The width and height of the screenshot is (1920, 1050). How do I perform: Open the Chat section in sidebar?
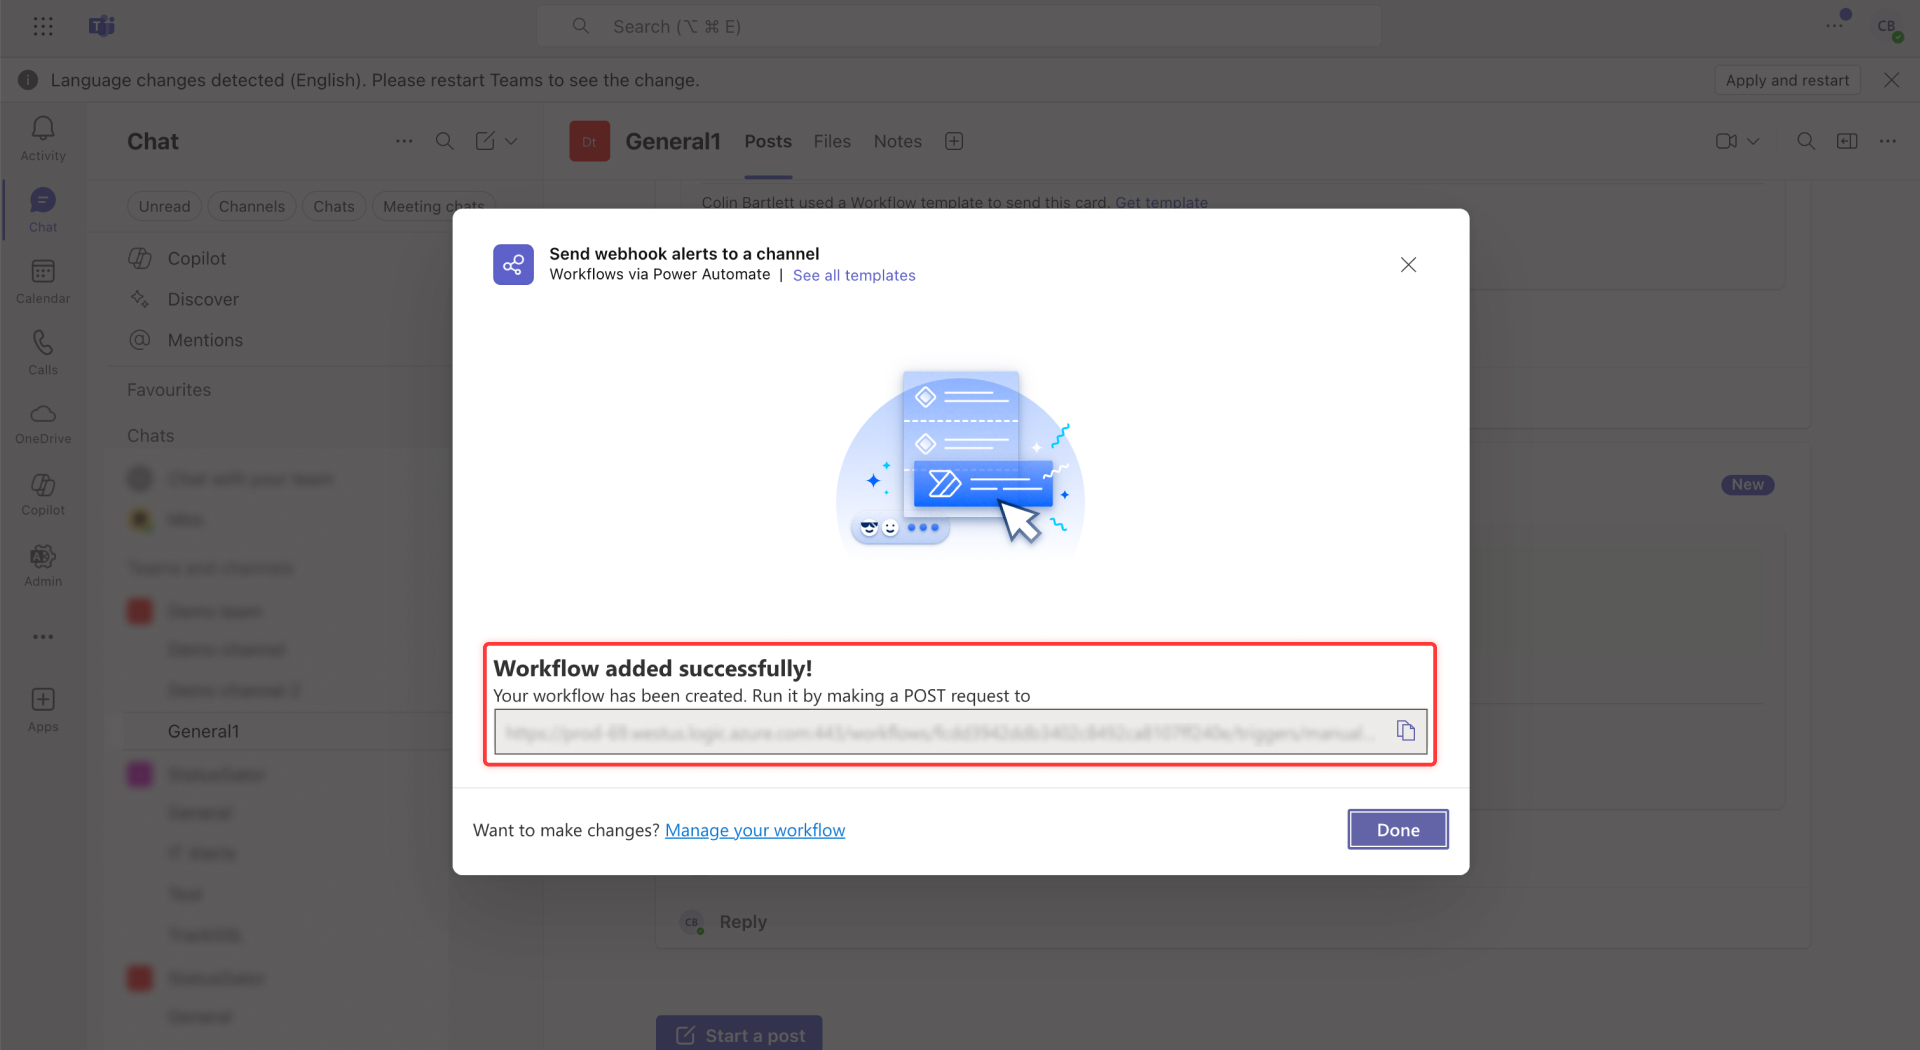[x=43, y=210]
